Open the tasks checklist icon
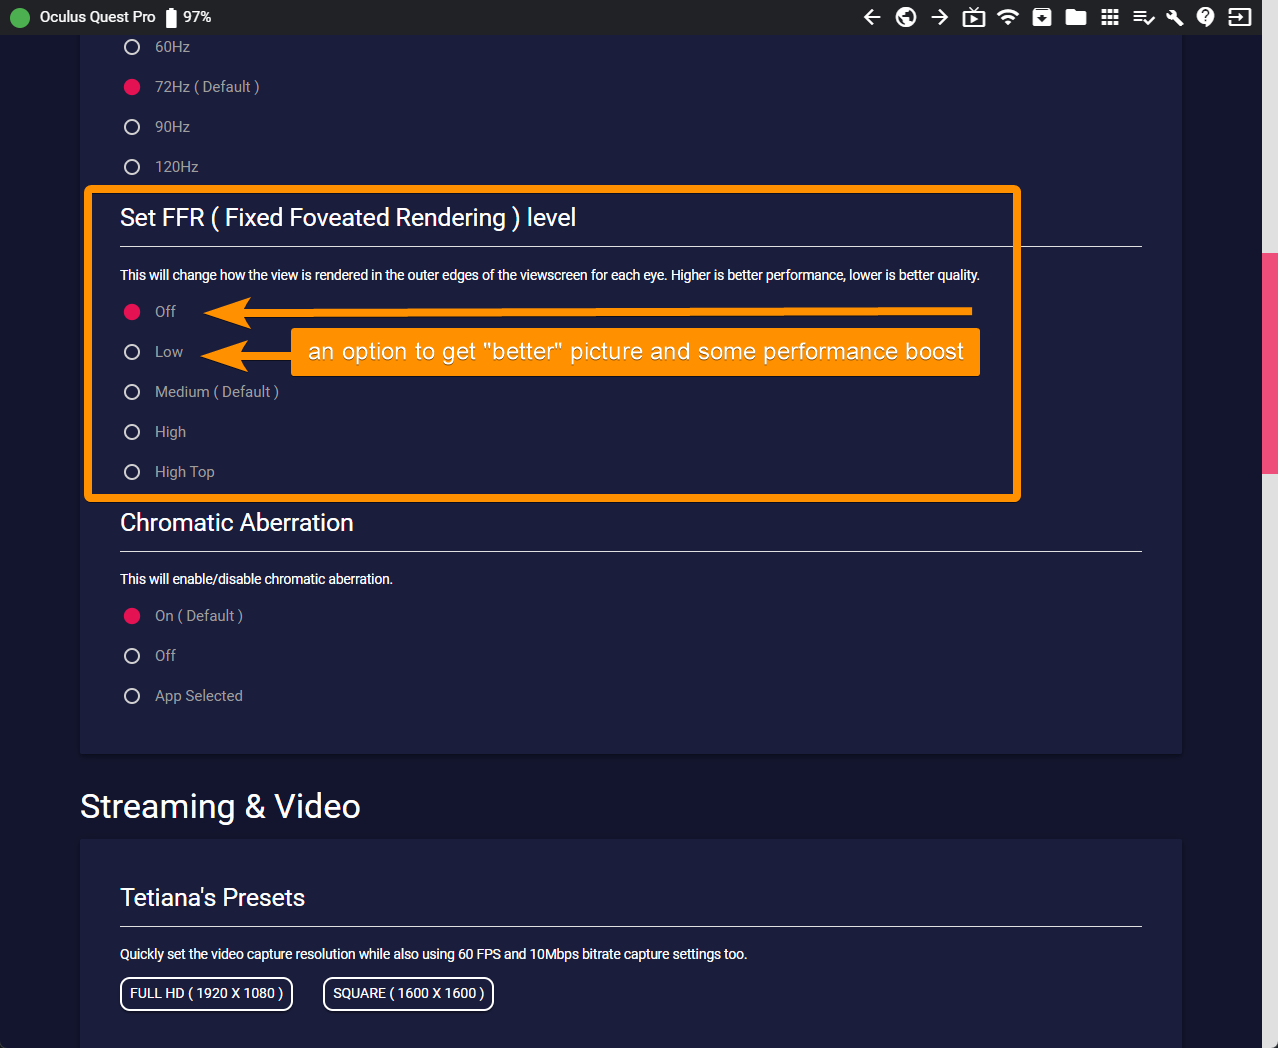This screenshot has height=1048, width=1278. pyautogui.click(x=1143, y=17)
